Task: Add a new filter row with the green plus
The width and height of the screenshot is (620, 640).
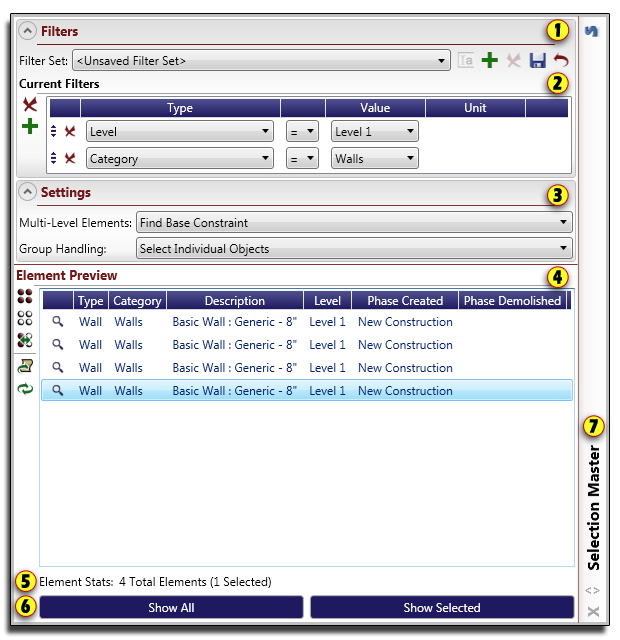Action: click(x=30, y=127)
